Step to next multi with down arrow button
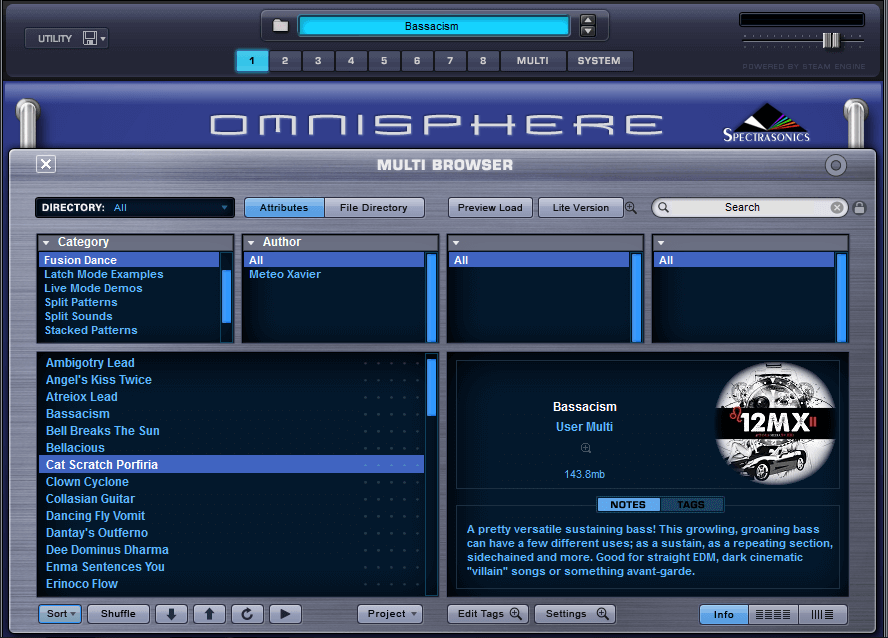The image size is (888, 638). (x=171, y=614)
